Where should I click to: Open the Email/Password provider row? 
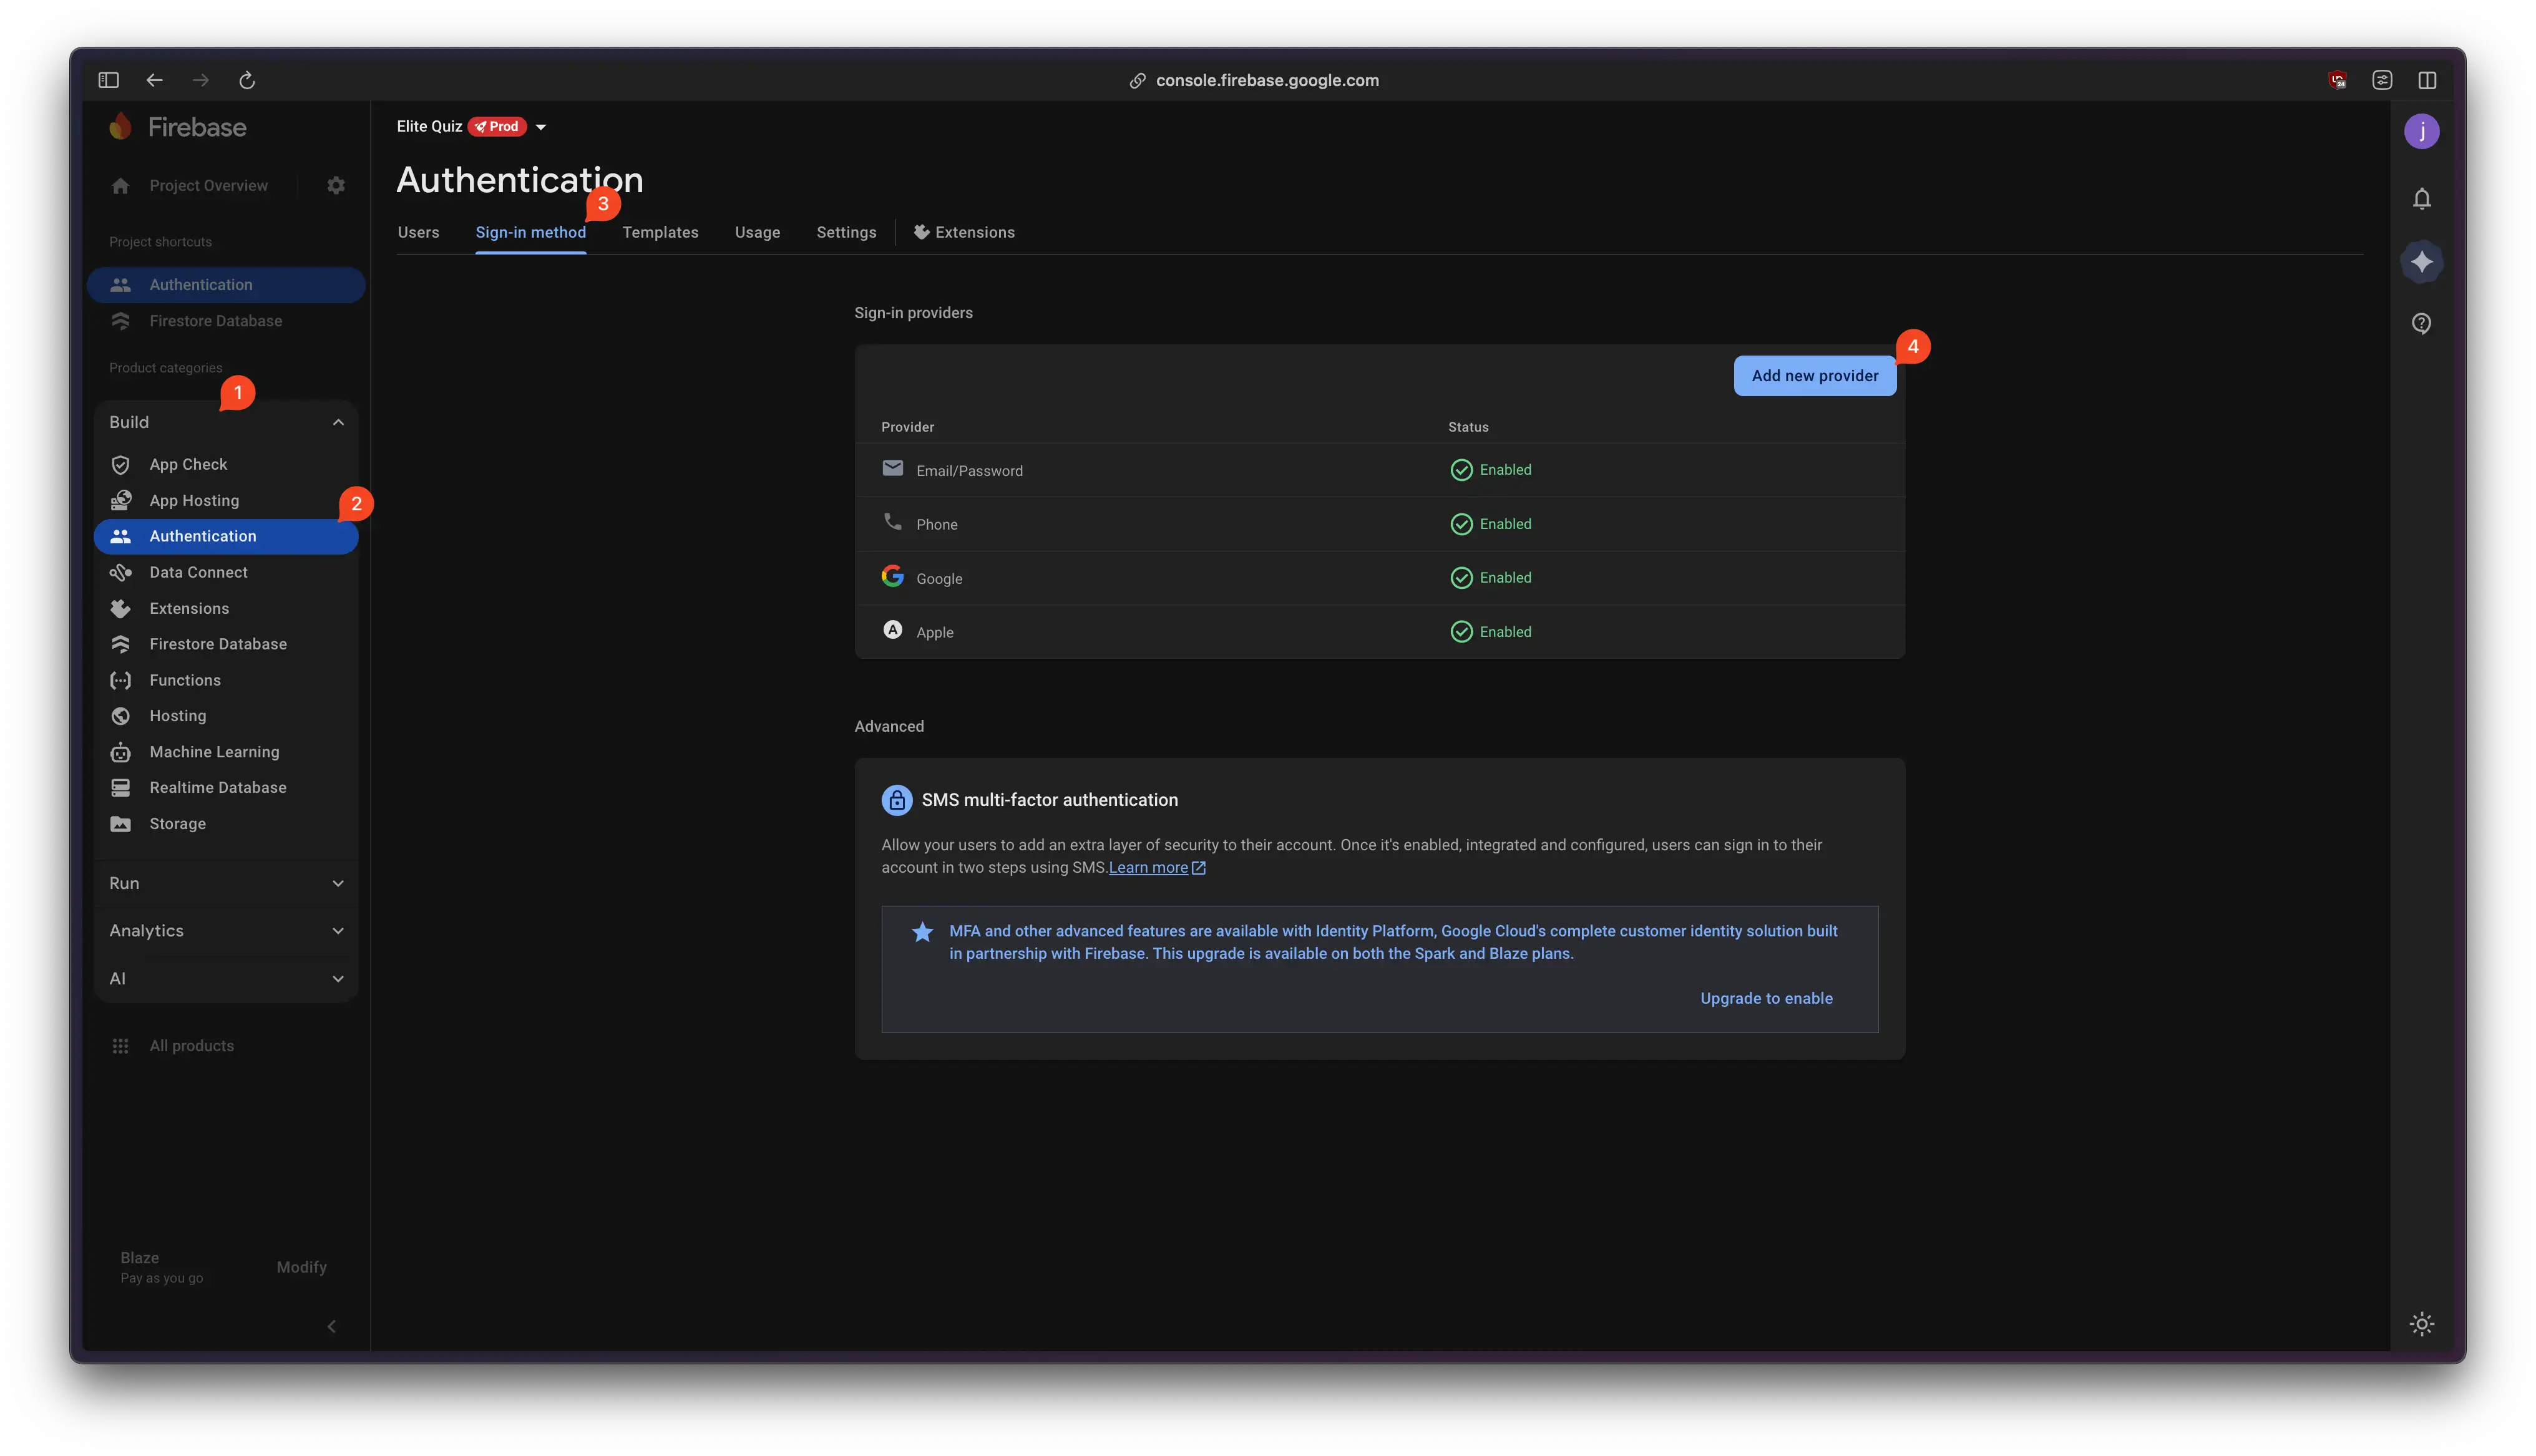(1379, 470)
